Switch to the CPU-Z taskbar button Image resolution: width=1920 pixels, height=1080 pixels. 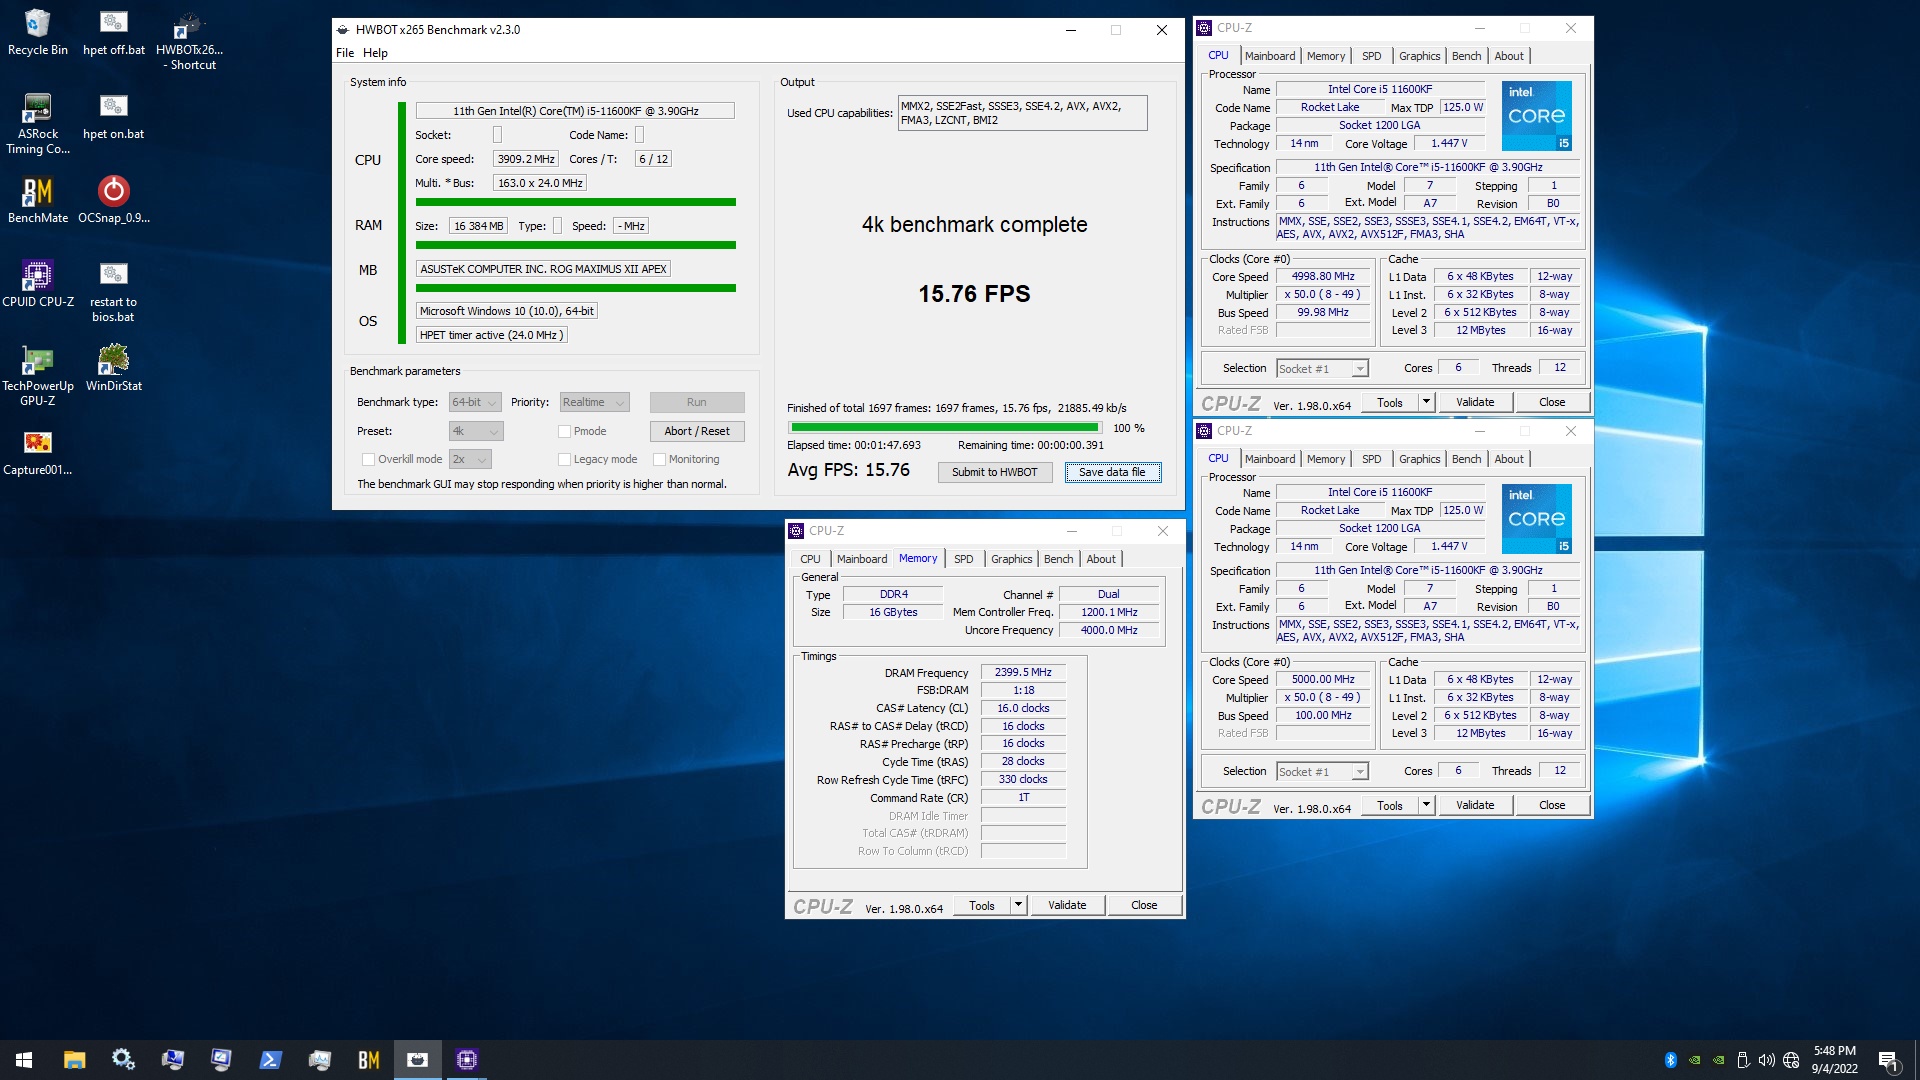(466, 1060)
